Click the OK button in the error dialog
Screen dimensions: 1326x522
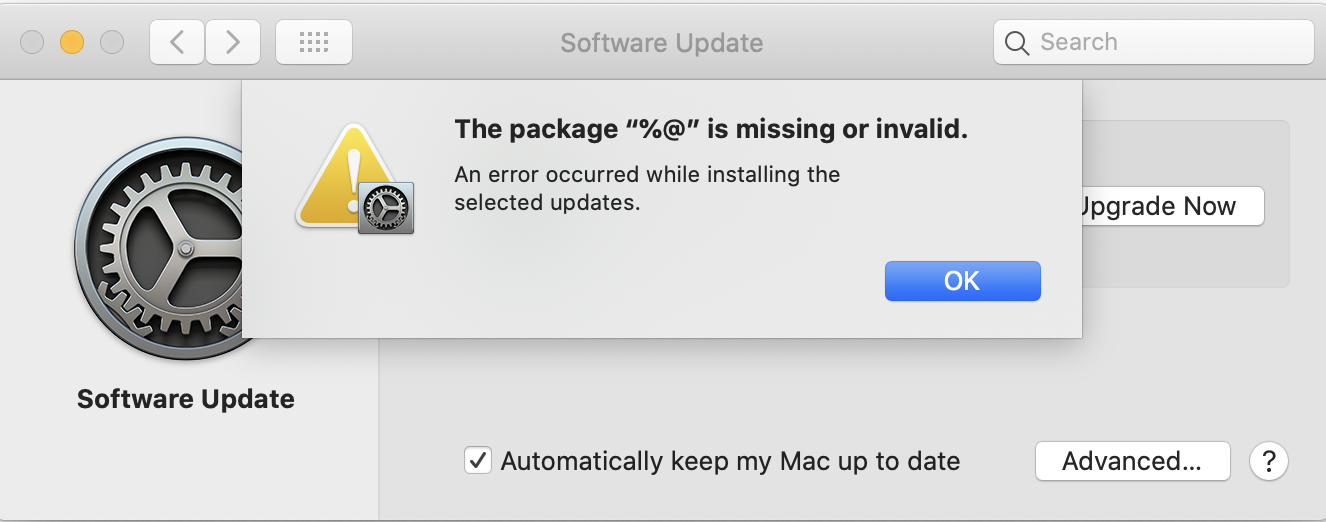tap(962, 281)
